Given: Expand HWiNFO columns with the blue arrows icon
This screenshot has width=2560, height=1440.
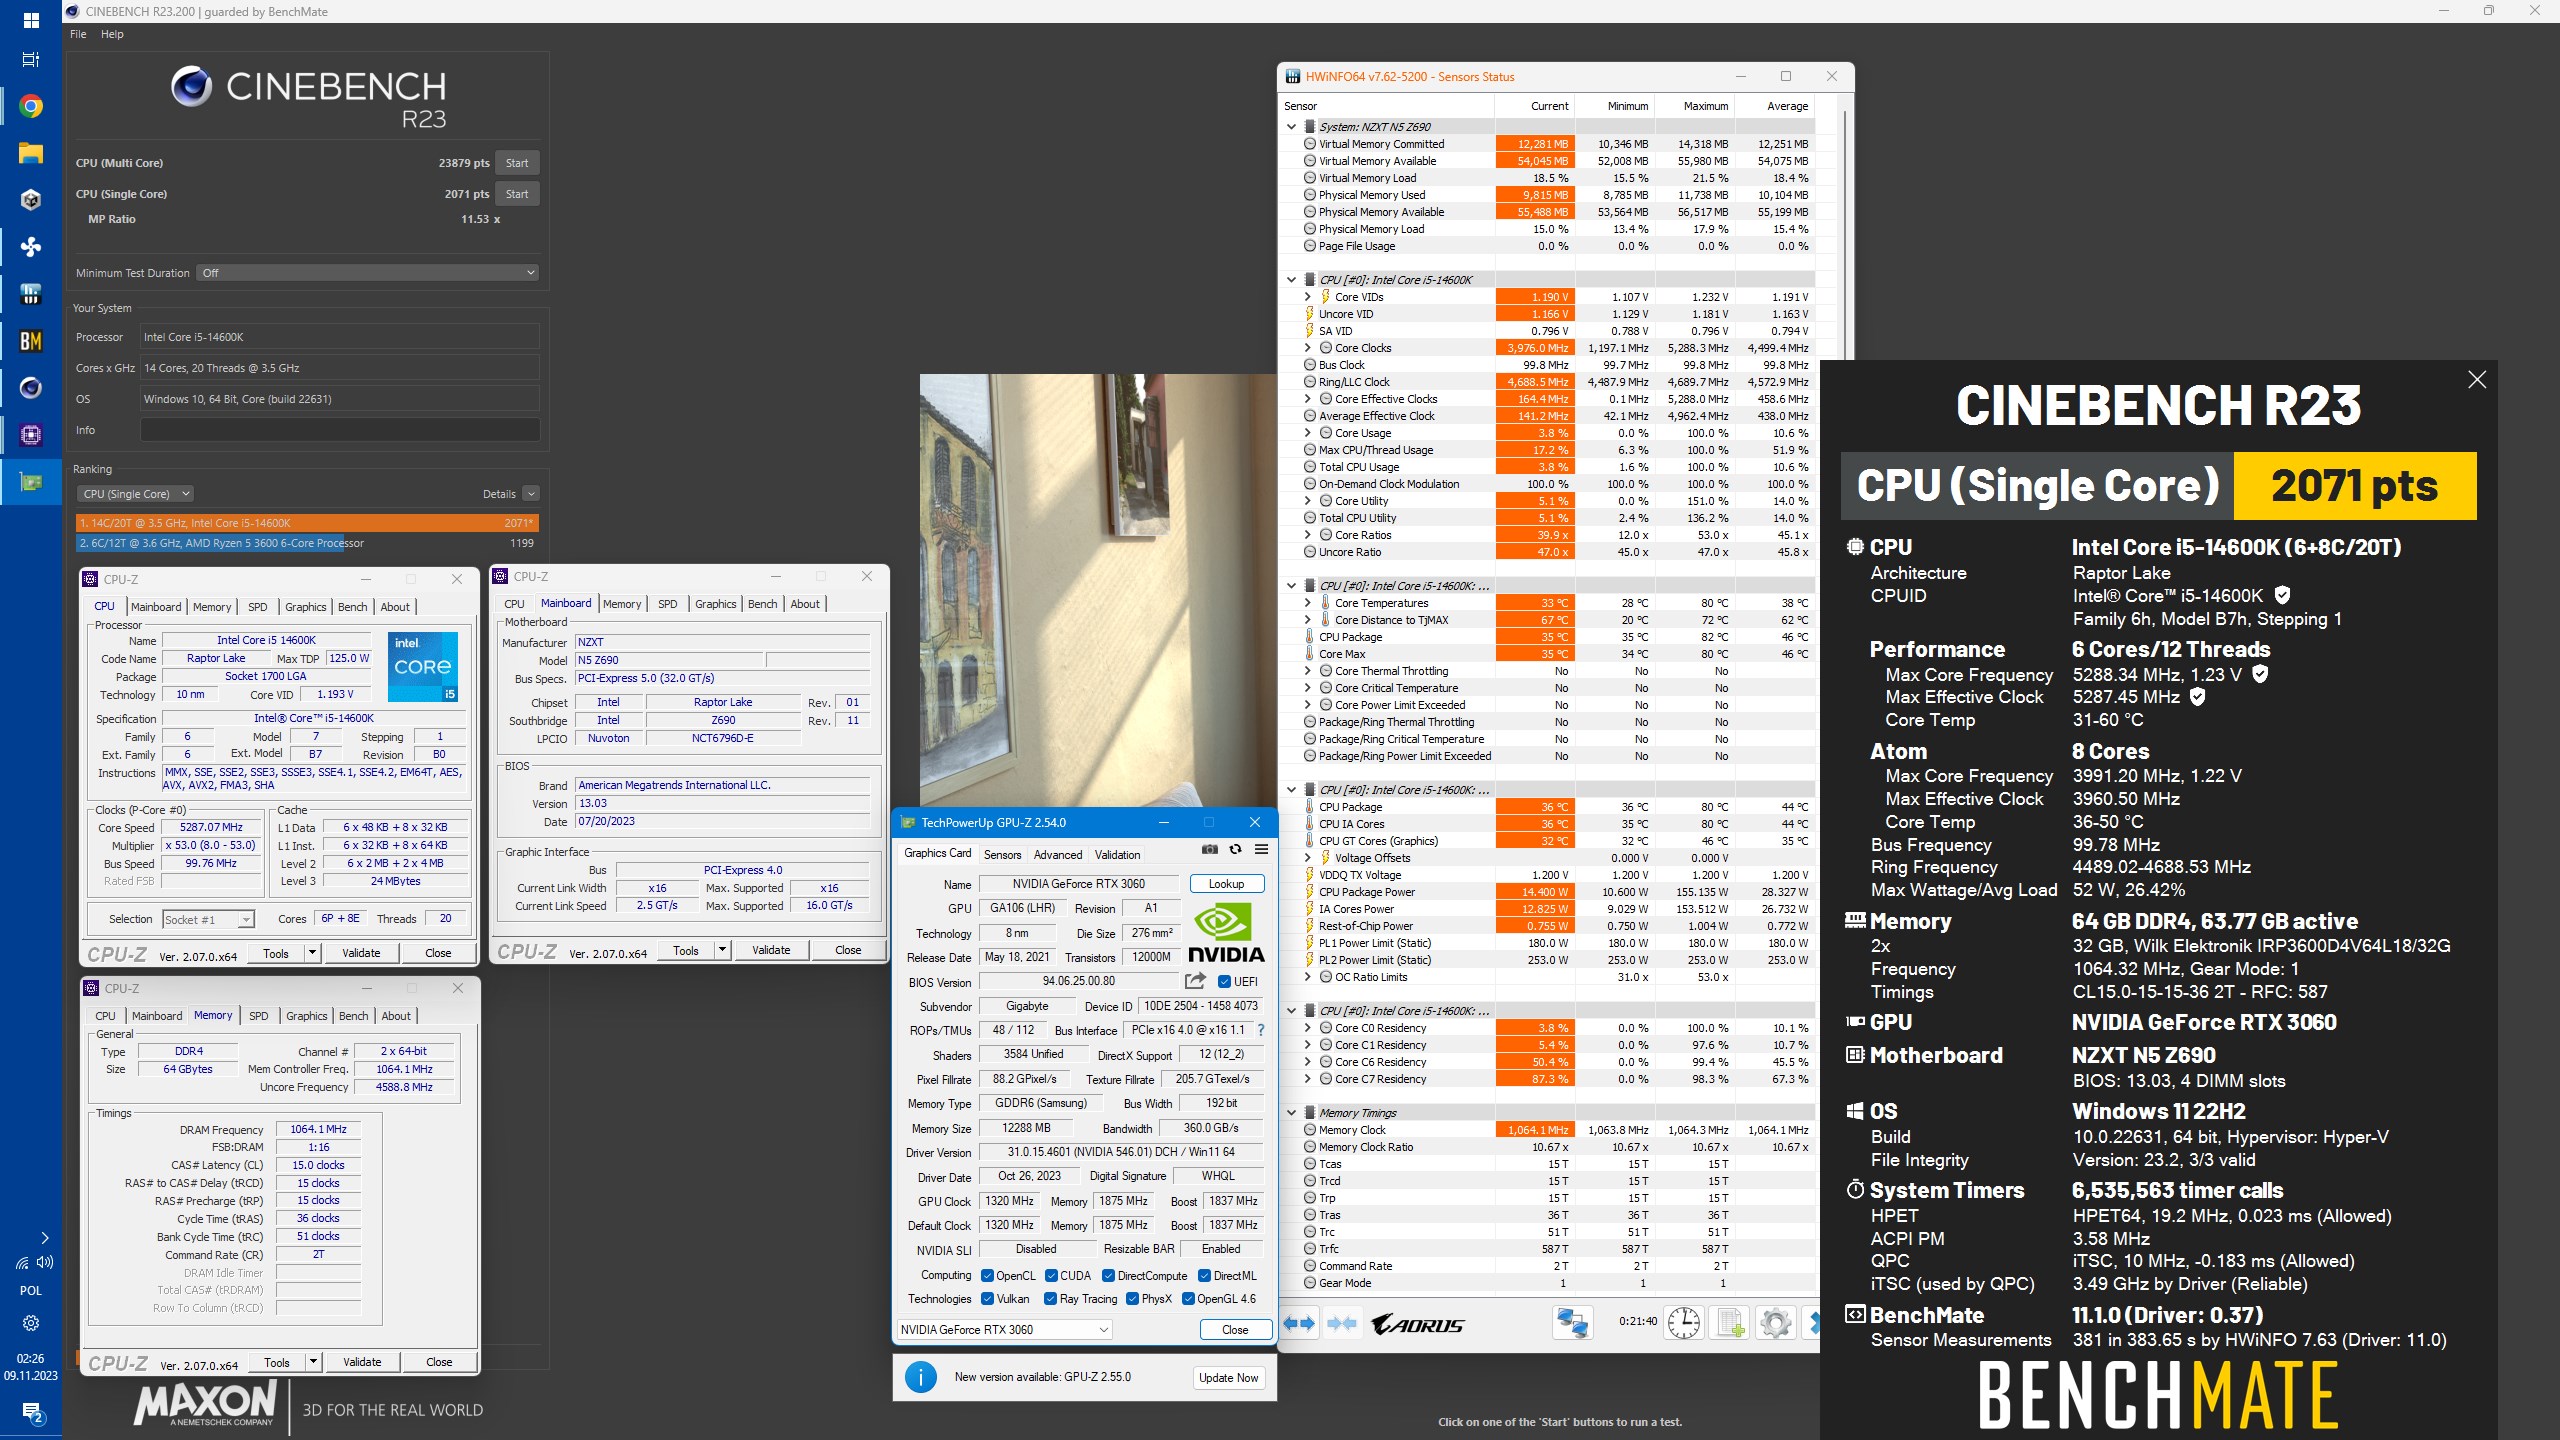Looking at the screenshot, I should tap(1299, 1323).
